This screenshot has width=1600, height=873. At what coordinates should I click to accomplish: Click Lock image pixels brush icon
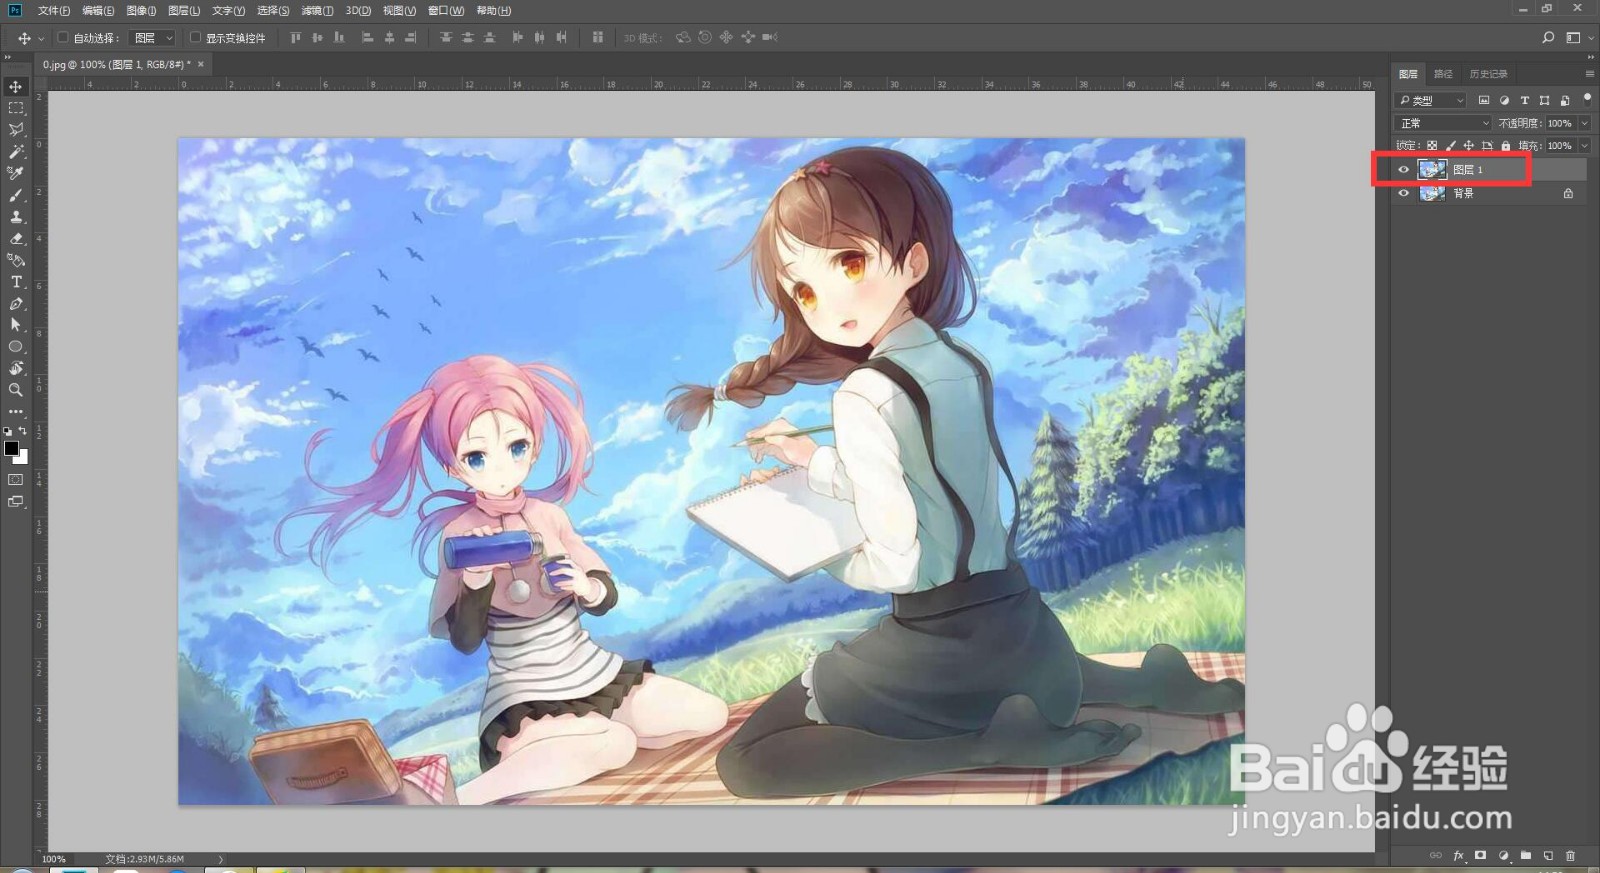point(1451,146)
